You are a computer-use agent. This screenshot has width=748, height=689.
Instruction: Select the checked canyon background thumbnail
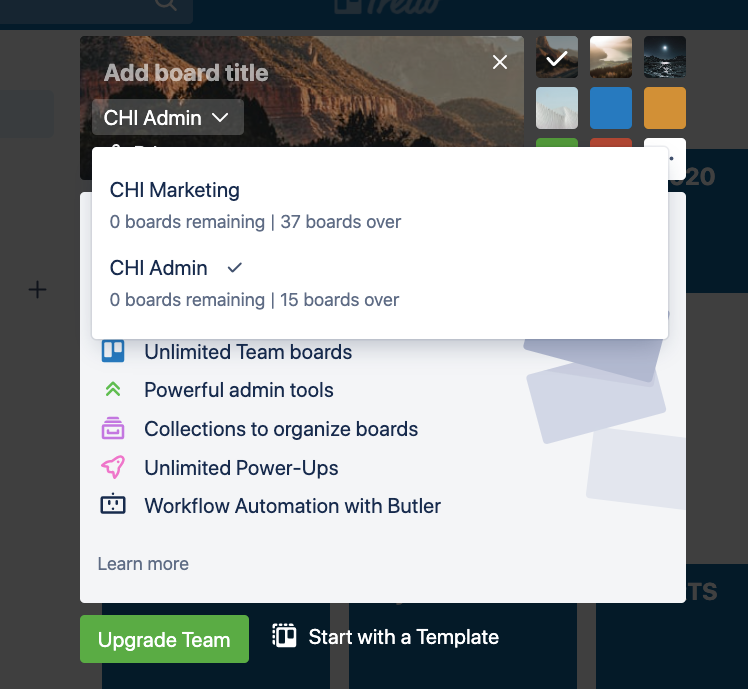click(557, 57)
